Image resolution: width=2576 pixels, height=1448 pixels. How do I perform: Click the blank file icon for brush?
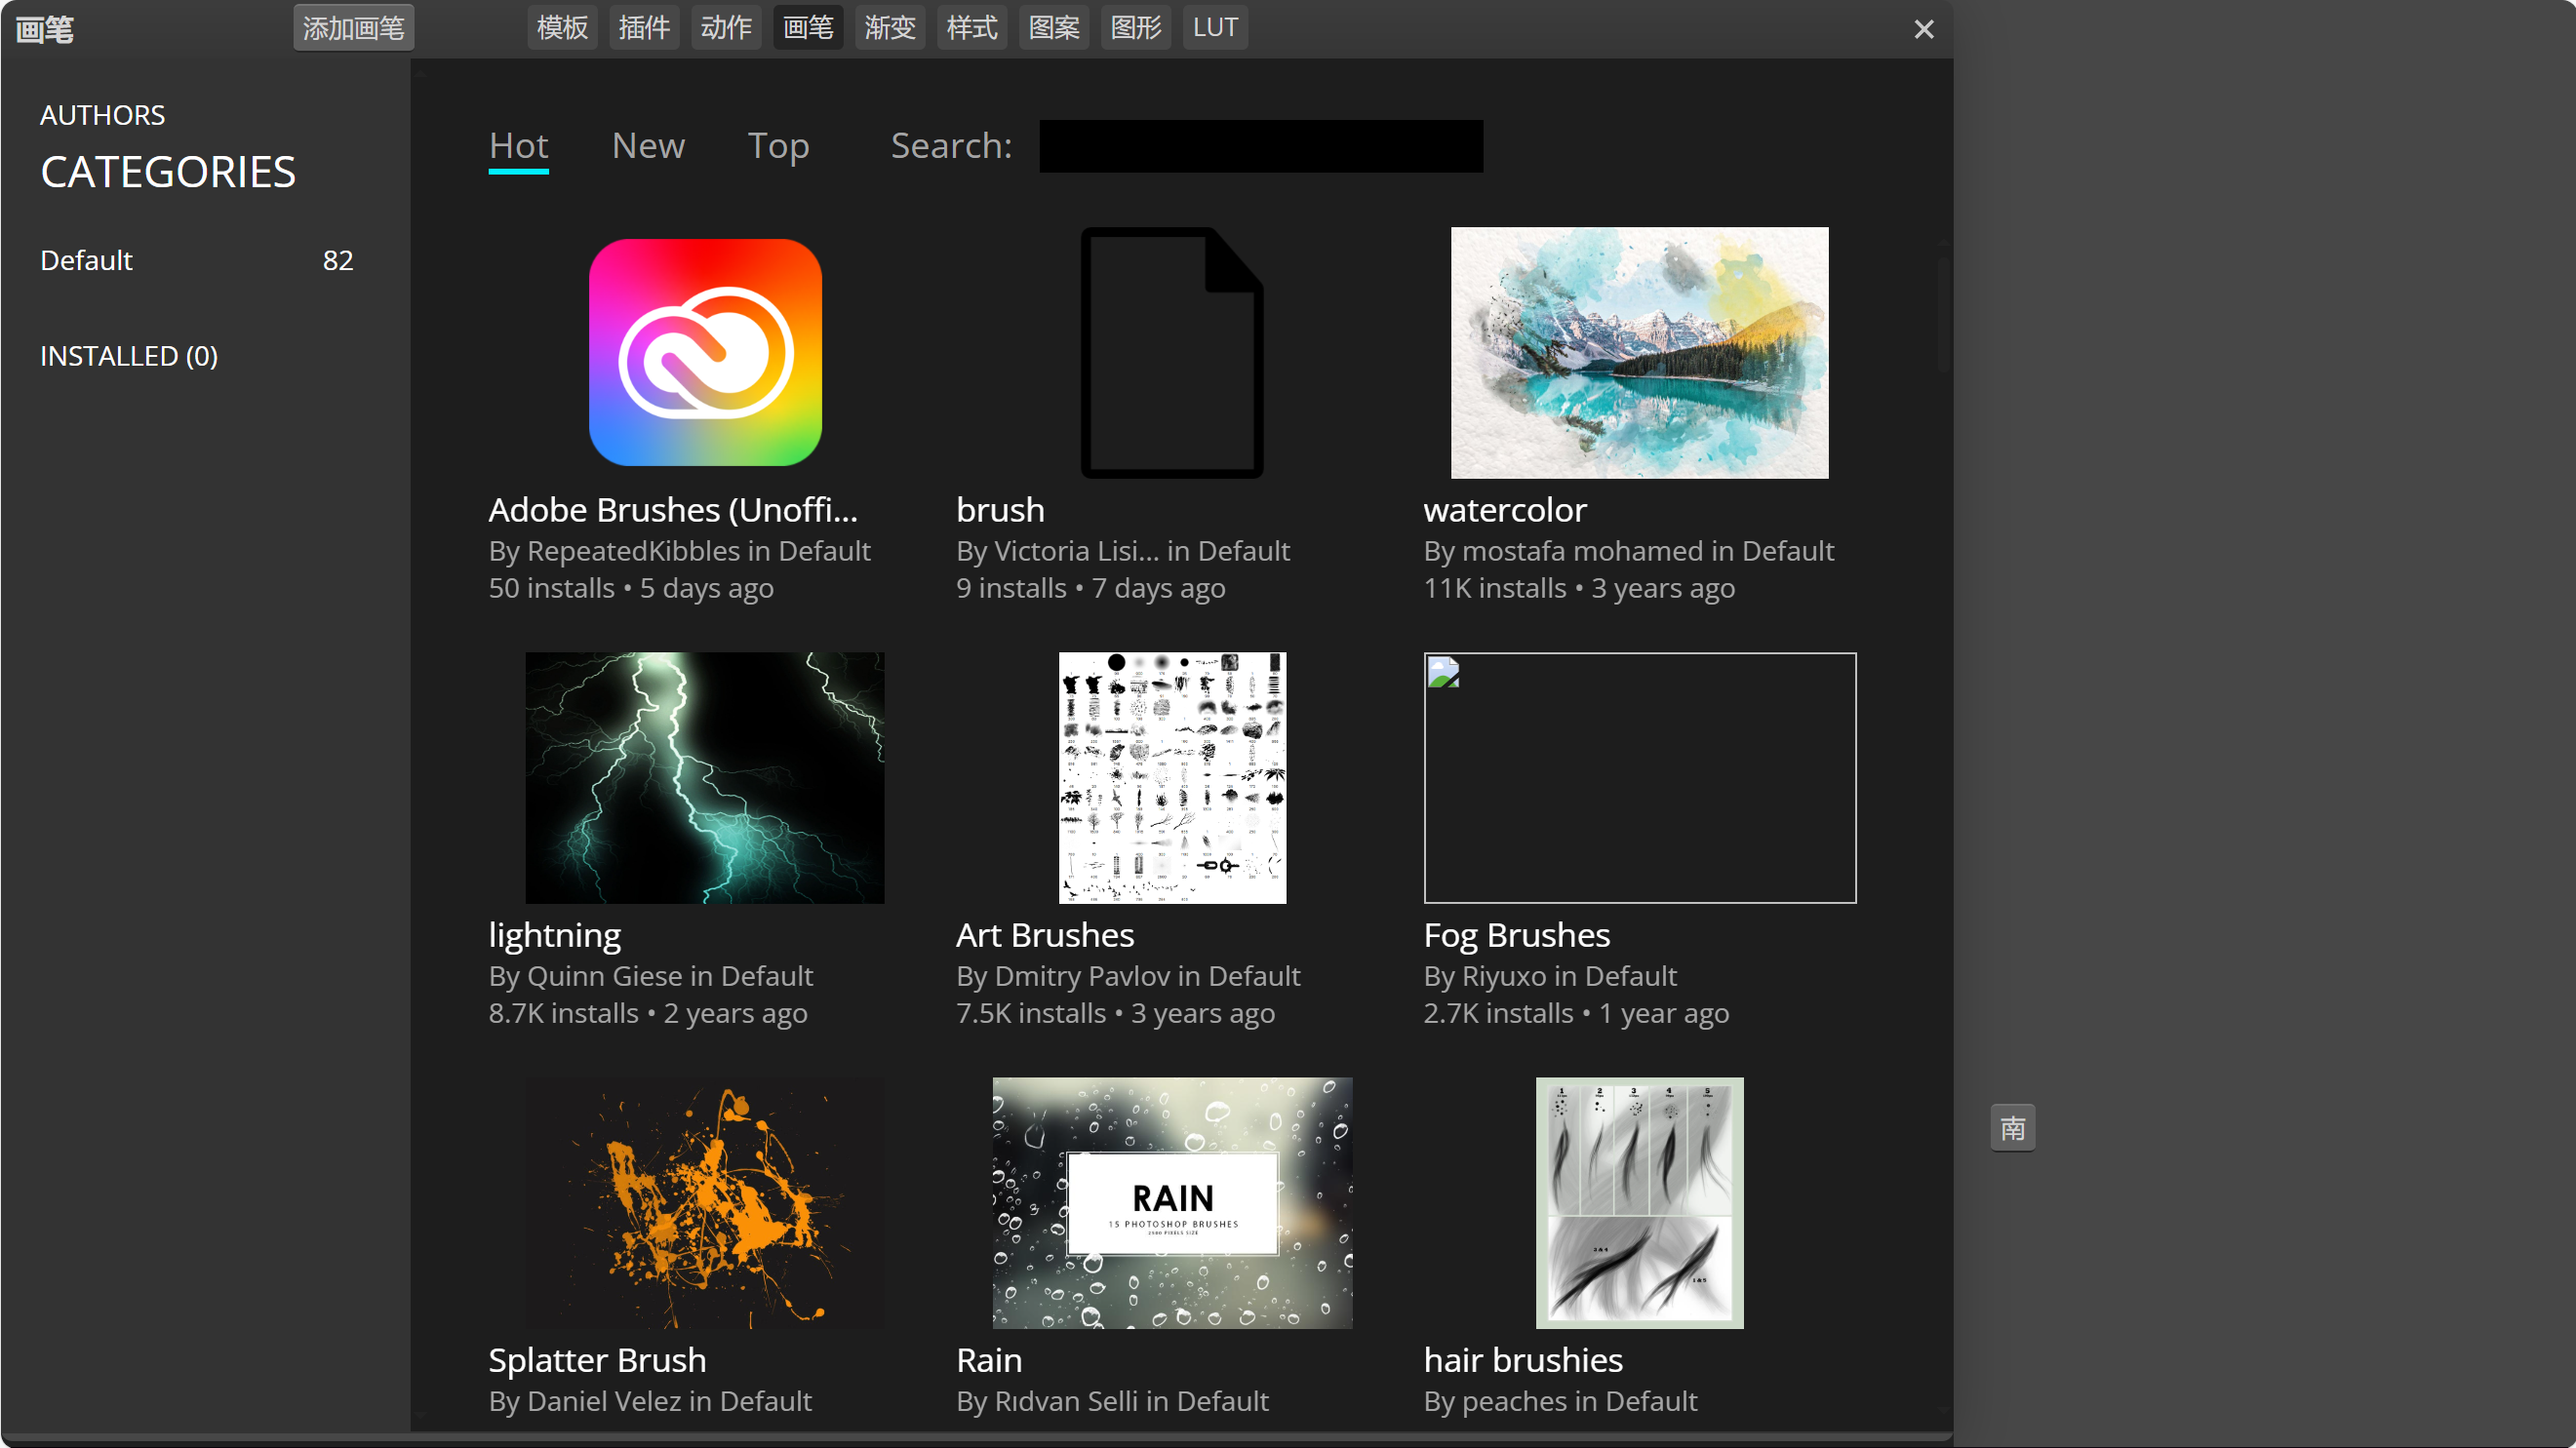click(x=1171, y=352)
